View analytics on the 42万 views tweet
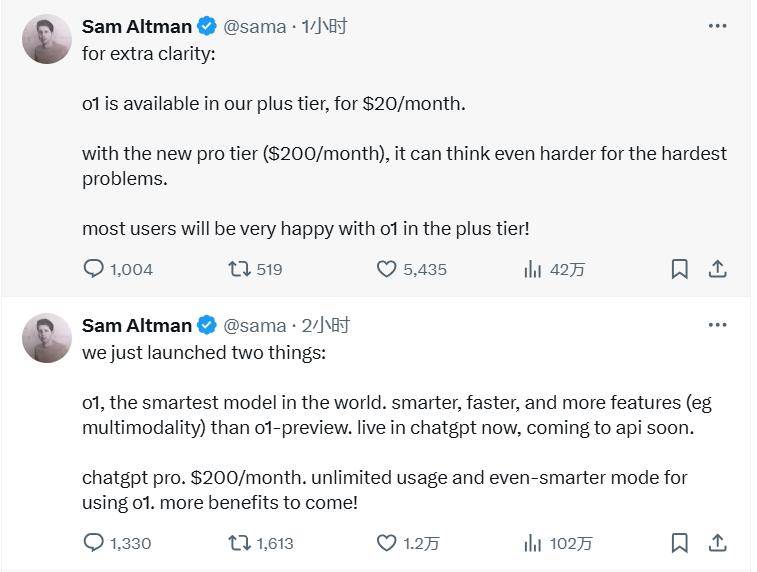The image size is (757, 572). point(533,269)
